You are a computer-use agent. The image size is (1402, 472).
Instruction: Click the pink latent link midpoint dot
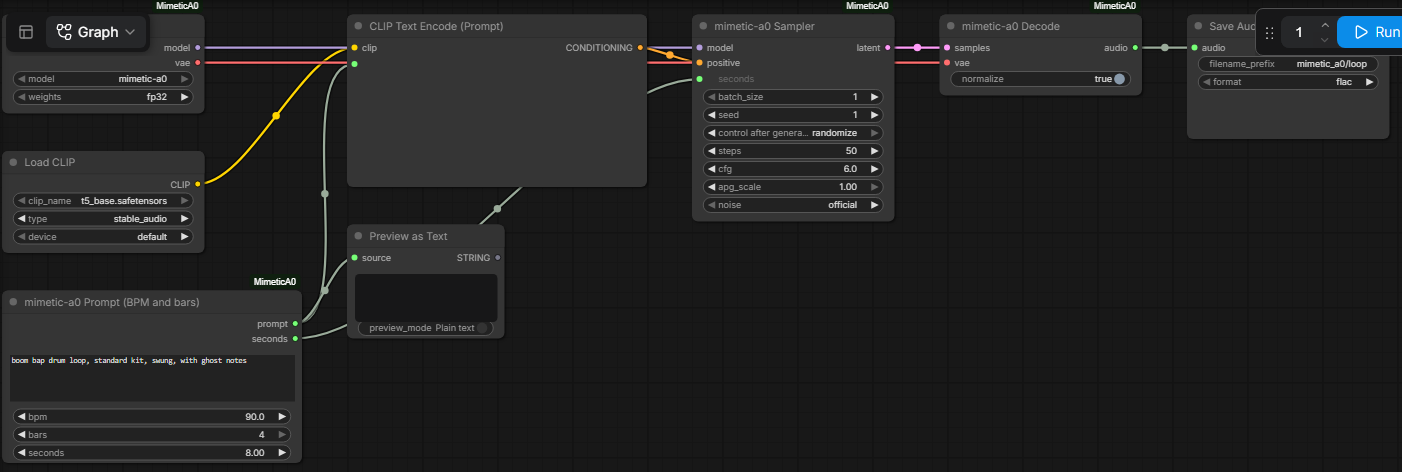pyautogui.click(x=917, y=47)
